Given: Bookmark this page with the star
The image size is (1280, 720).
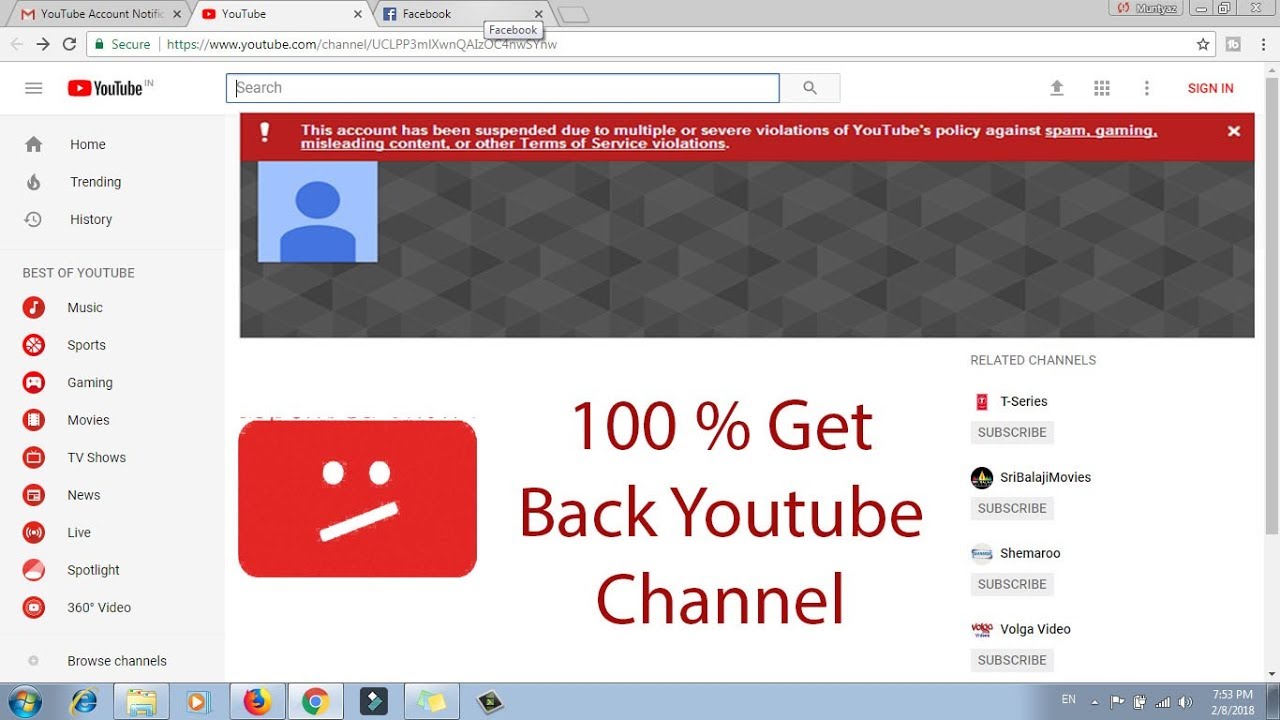Looking at the screenshot, I should 1203,44.
